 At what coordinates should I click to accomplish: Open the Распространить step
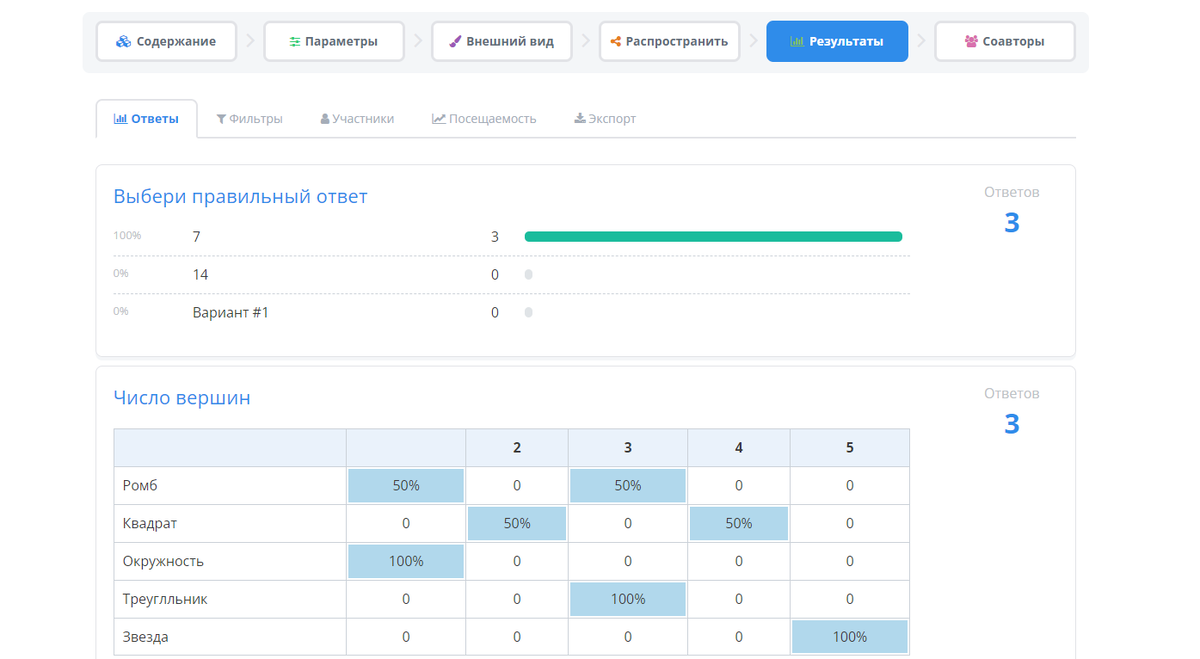(x=670, y=42)
